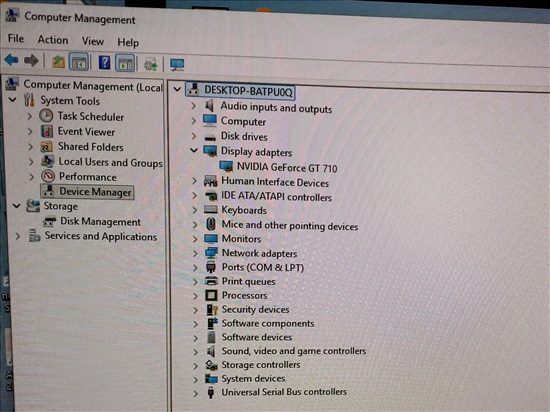The image size is (550, 412).
Task: Select Services and Applications label
Action: (101, 236)
